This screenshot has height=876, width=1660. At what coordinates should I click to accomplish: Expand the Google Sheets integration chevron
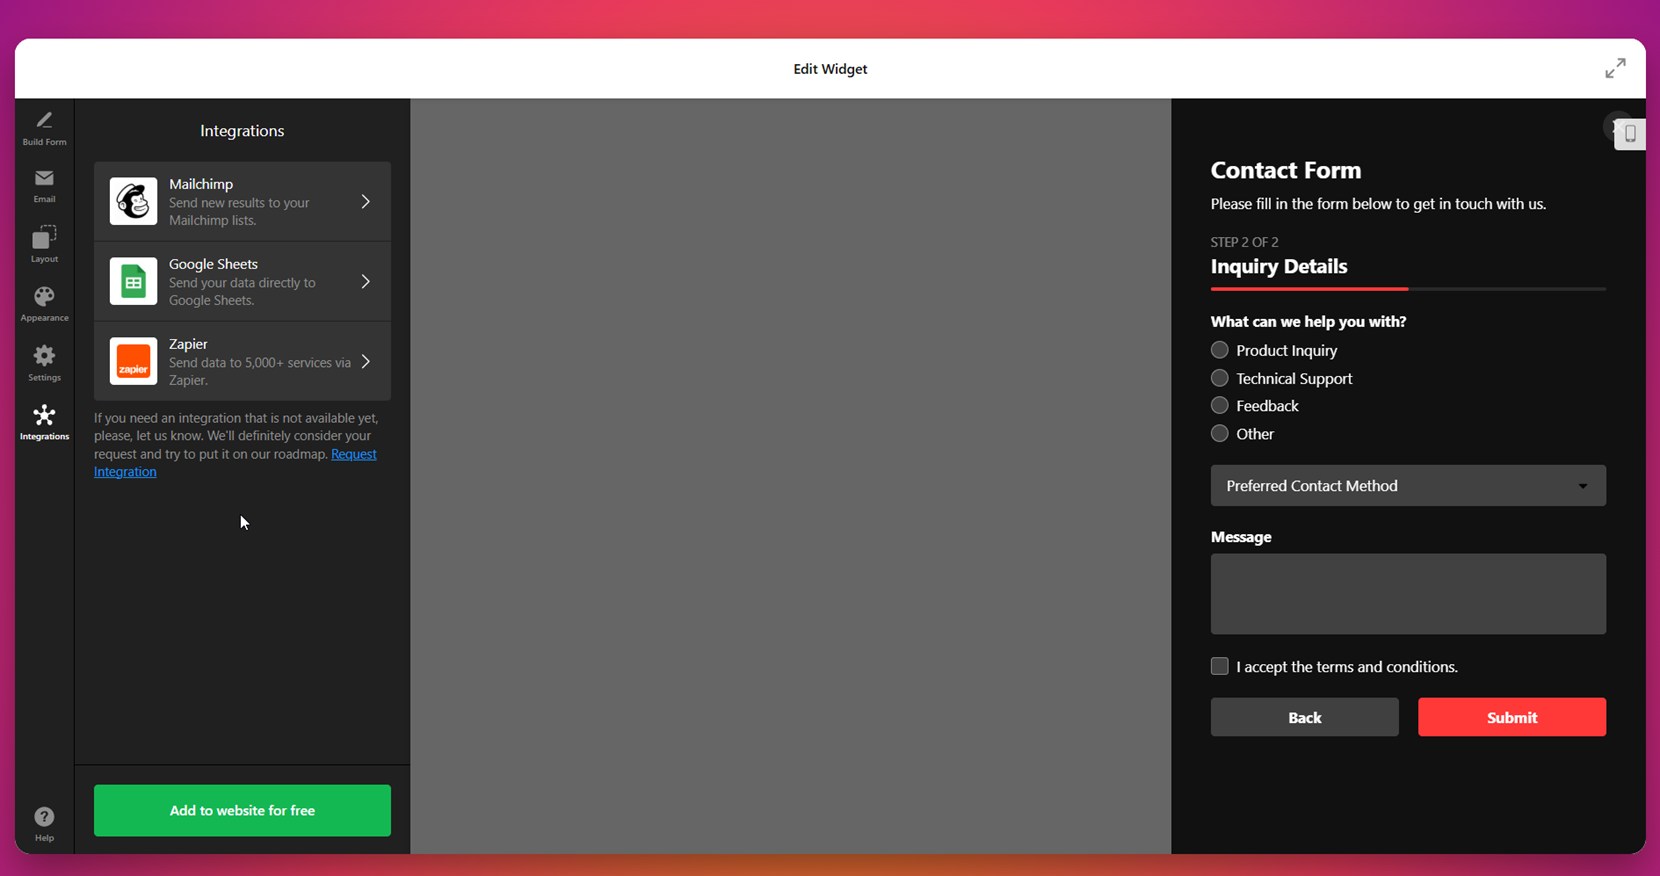pos(365,282)
